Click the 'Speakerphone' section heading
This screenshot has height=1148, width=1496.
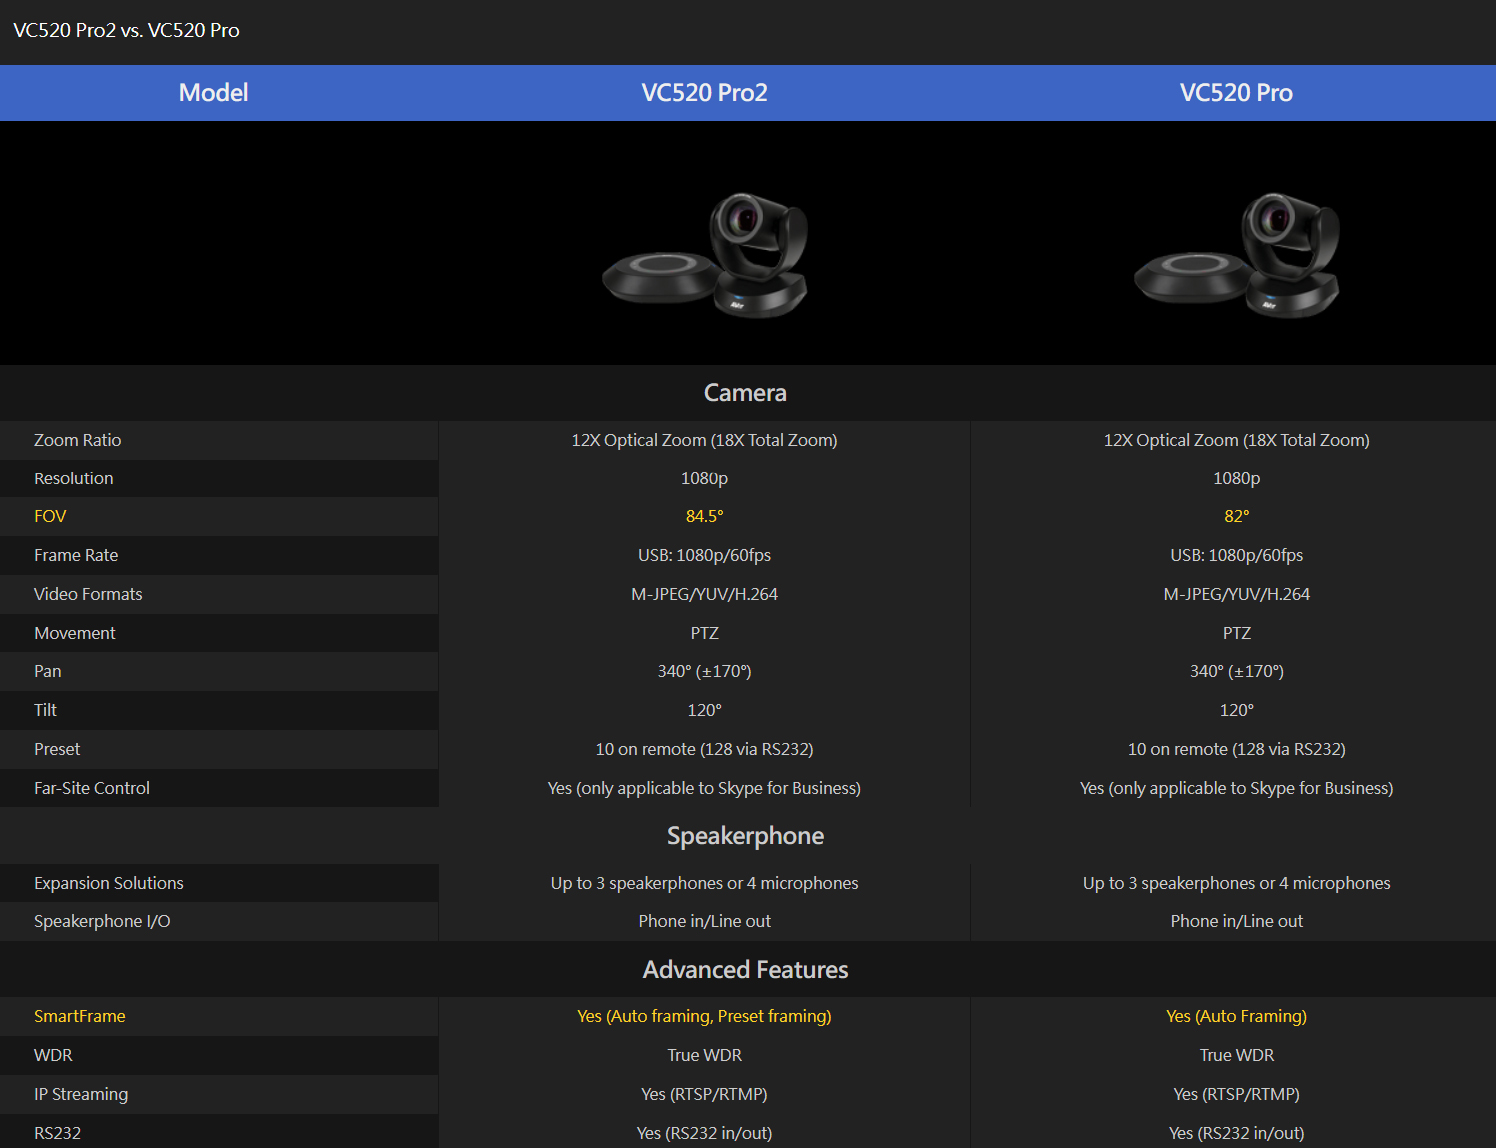pyautogui.click(x=745, y=836)
